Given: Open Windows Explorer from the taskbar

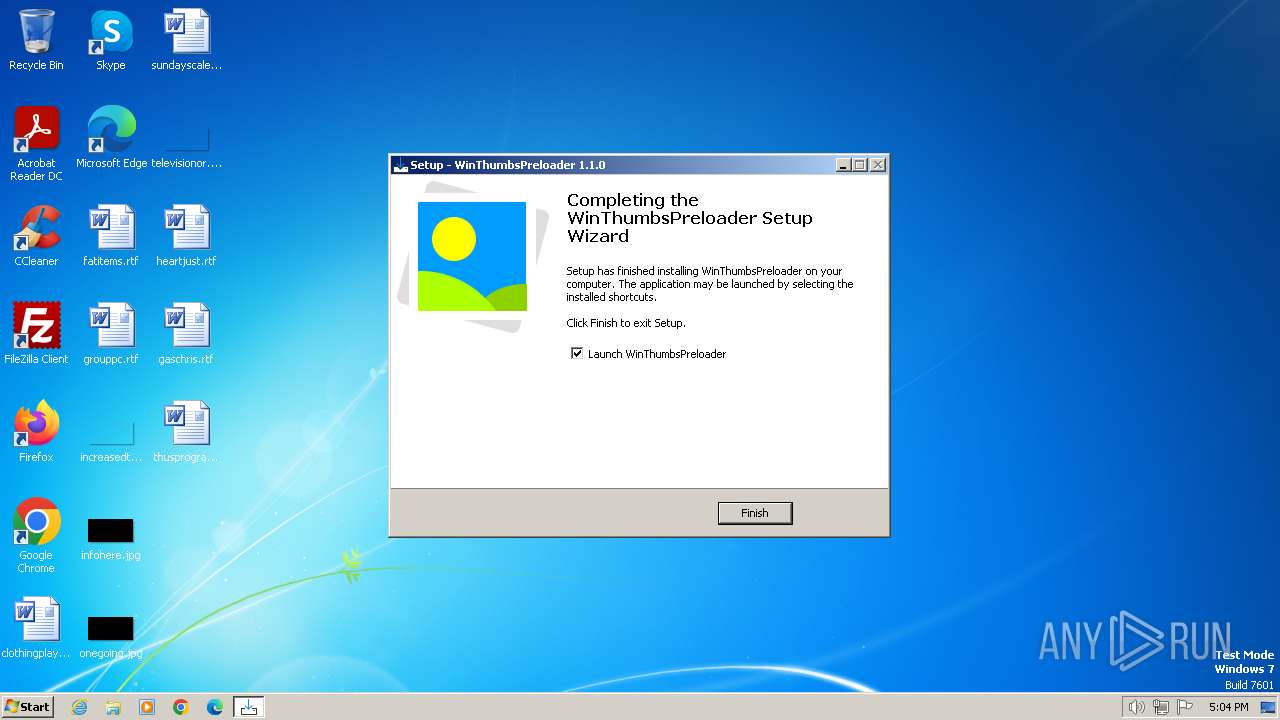Looking at the screenshot, I should point(113,707).
